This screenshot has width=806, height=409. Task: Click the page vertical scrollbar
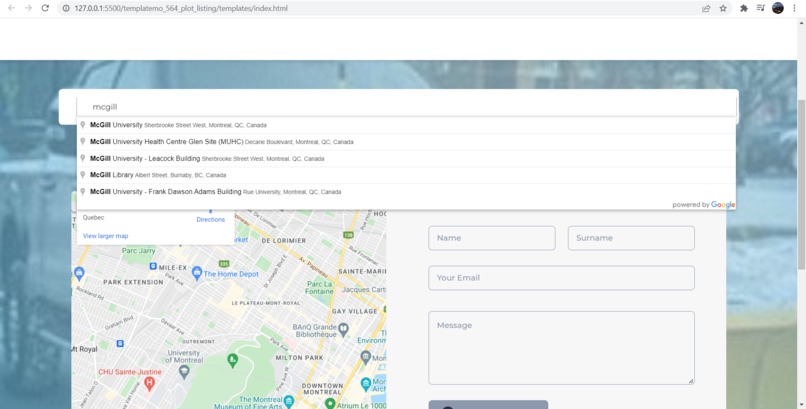[x=801, y=184]
